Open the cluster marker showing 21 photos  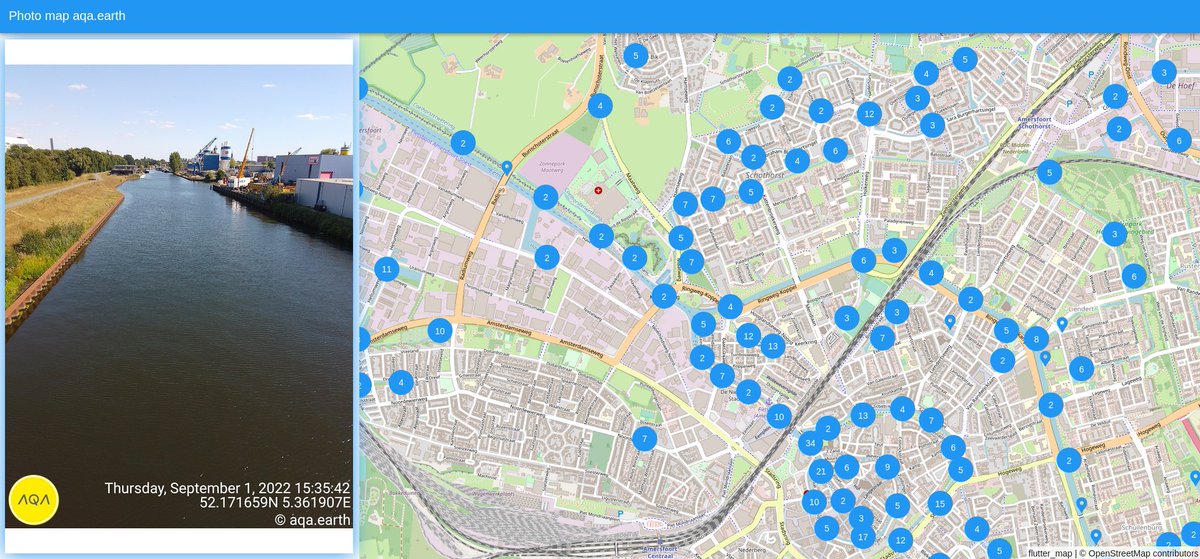pyautogui.click(x=820, y=472)
